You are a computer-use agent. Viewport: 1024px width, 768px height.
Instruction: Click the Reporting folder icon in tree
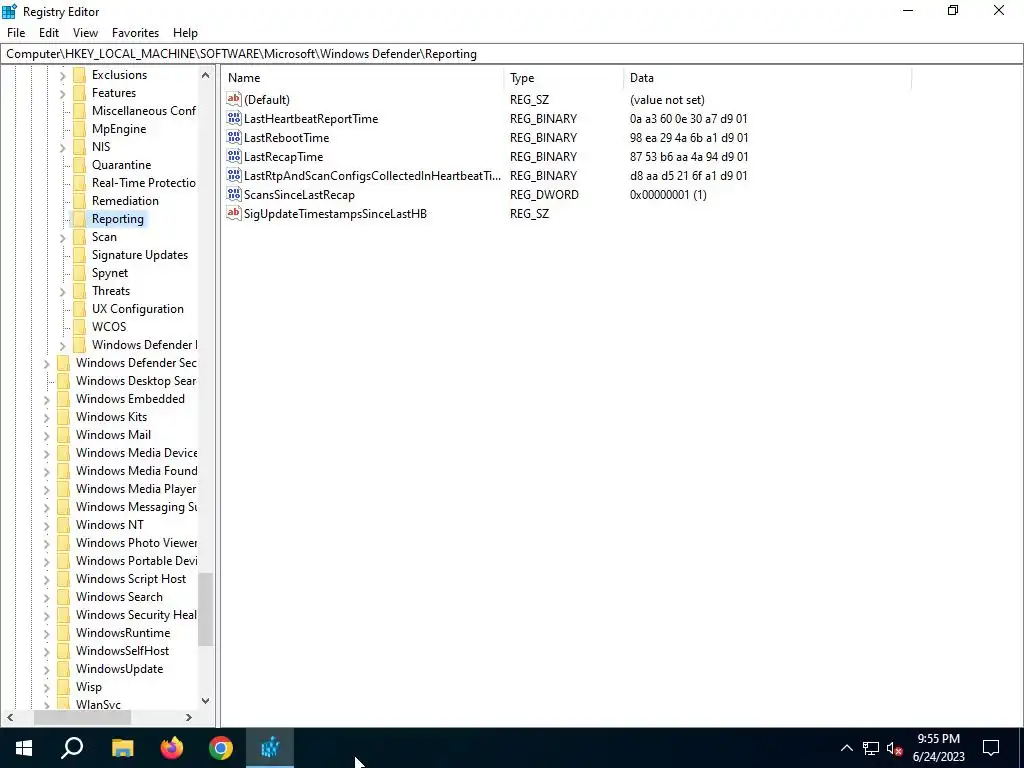tap(80, 219)
